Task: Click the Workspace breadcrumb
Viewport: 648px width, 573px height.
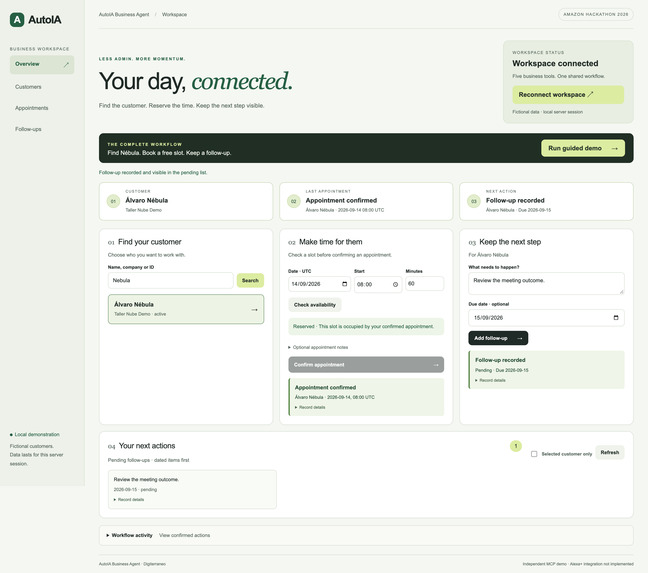Action: 174,14
